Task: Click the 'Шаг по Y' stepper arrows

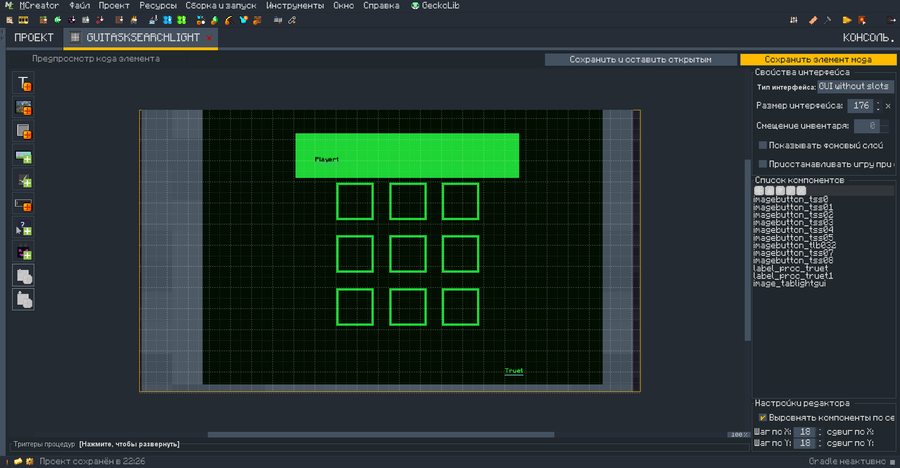Action: pyautogui.click(x=820, y=443)
